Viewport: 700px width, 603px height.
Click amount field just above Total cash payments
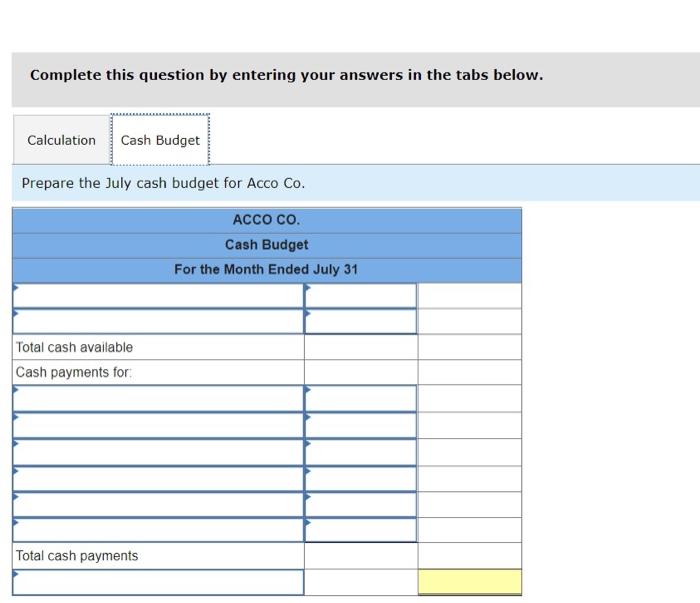pyautogui.click(x=361, y=530)
